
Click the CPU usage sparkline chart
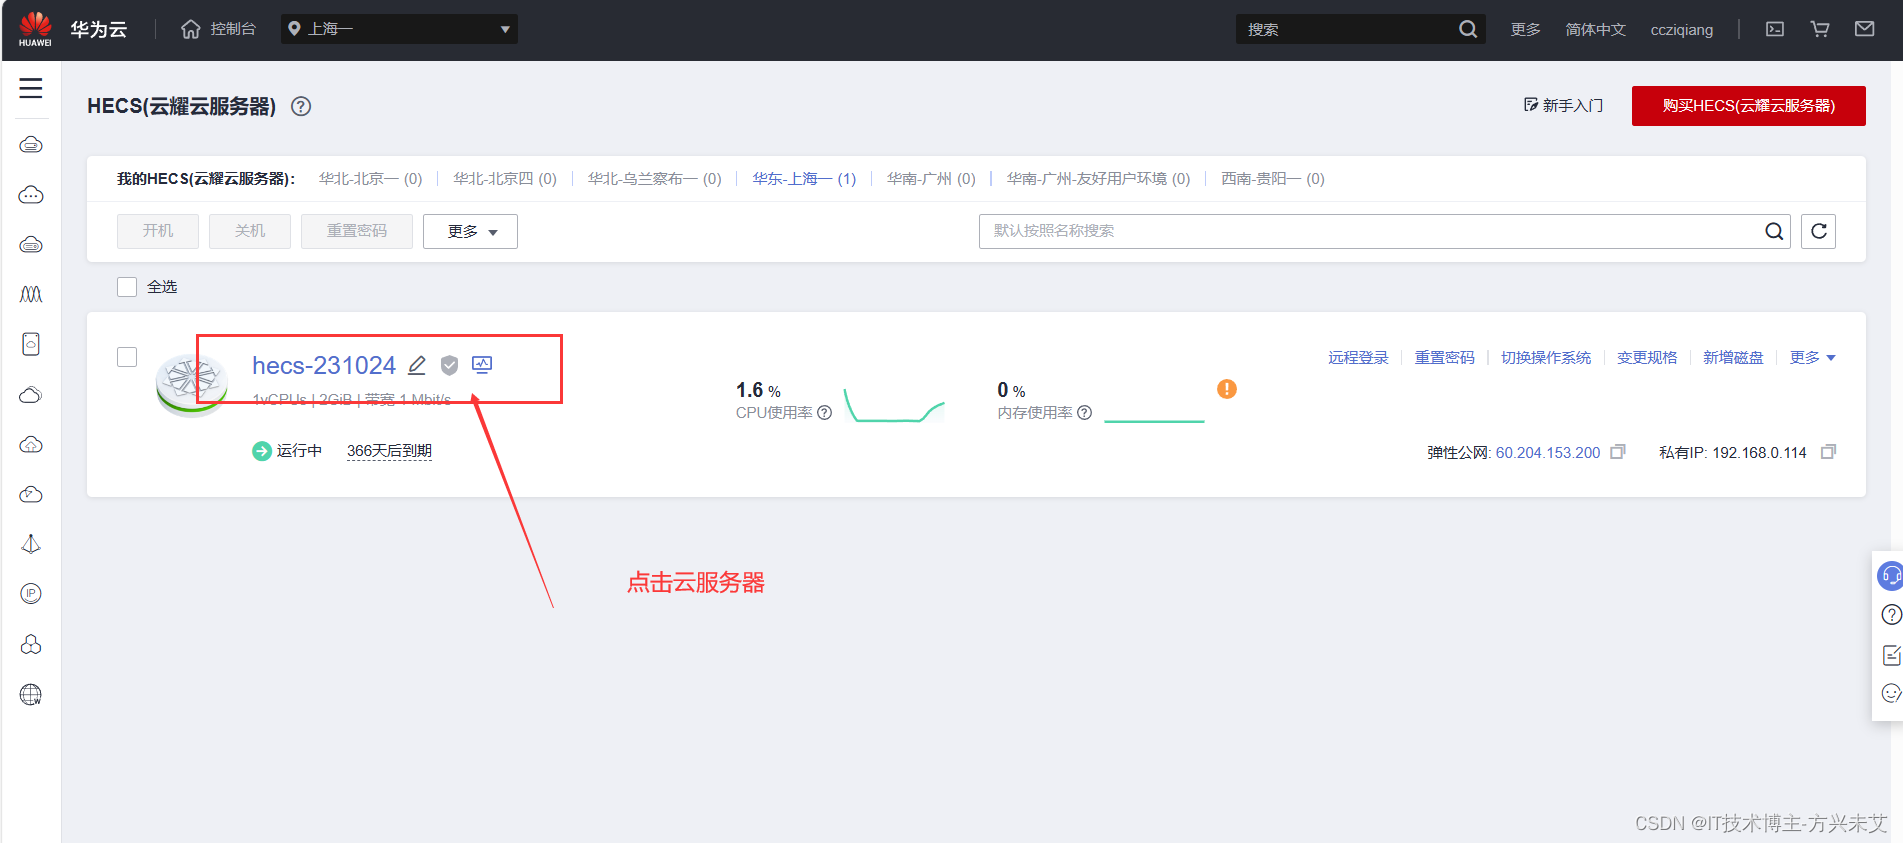(x=894, y=405)
